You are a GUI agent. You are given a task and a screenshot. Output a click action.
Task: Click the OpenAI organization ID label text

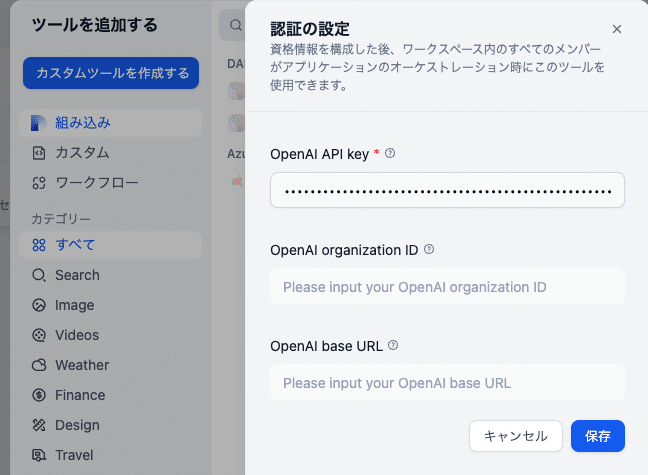pos(344,250)
